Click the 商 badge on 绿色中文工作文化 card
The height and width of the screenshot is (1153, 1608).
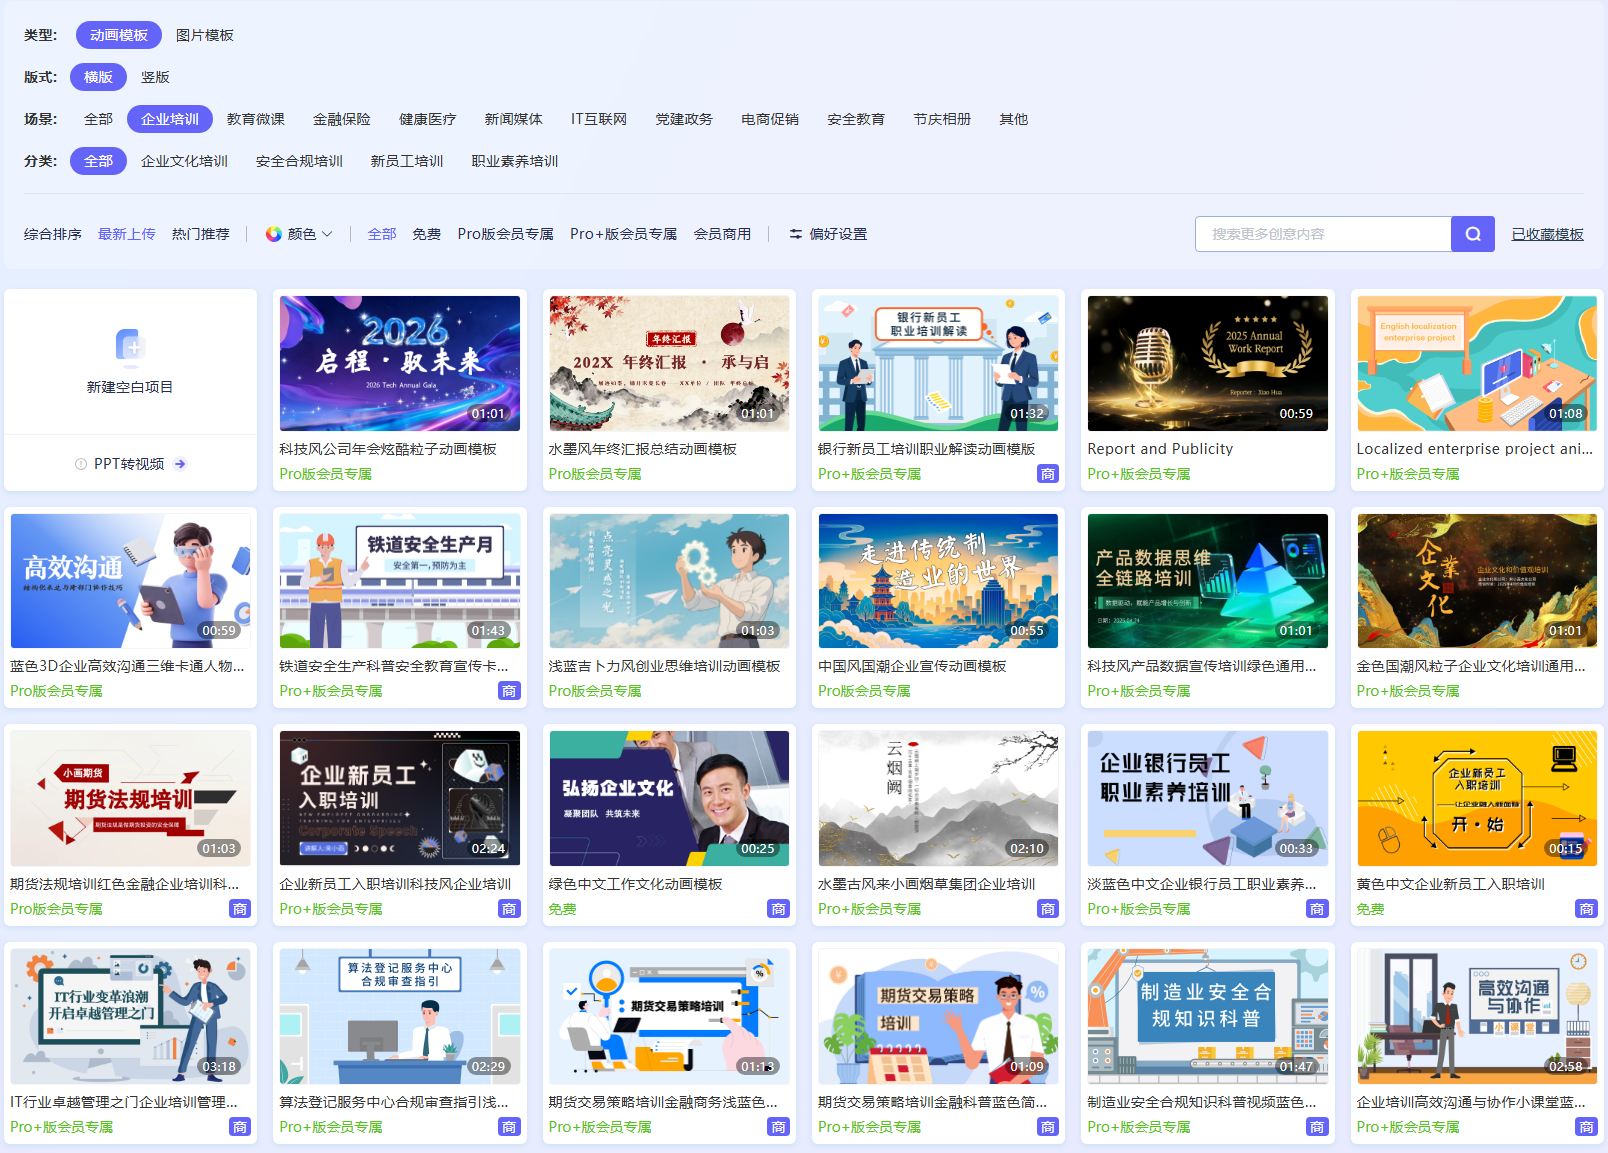click(x=778, y=909)
